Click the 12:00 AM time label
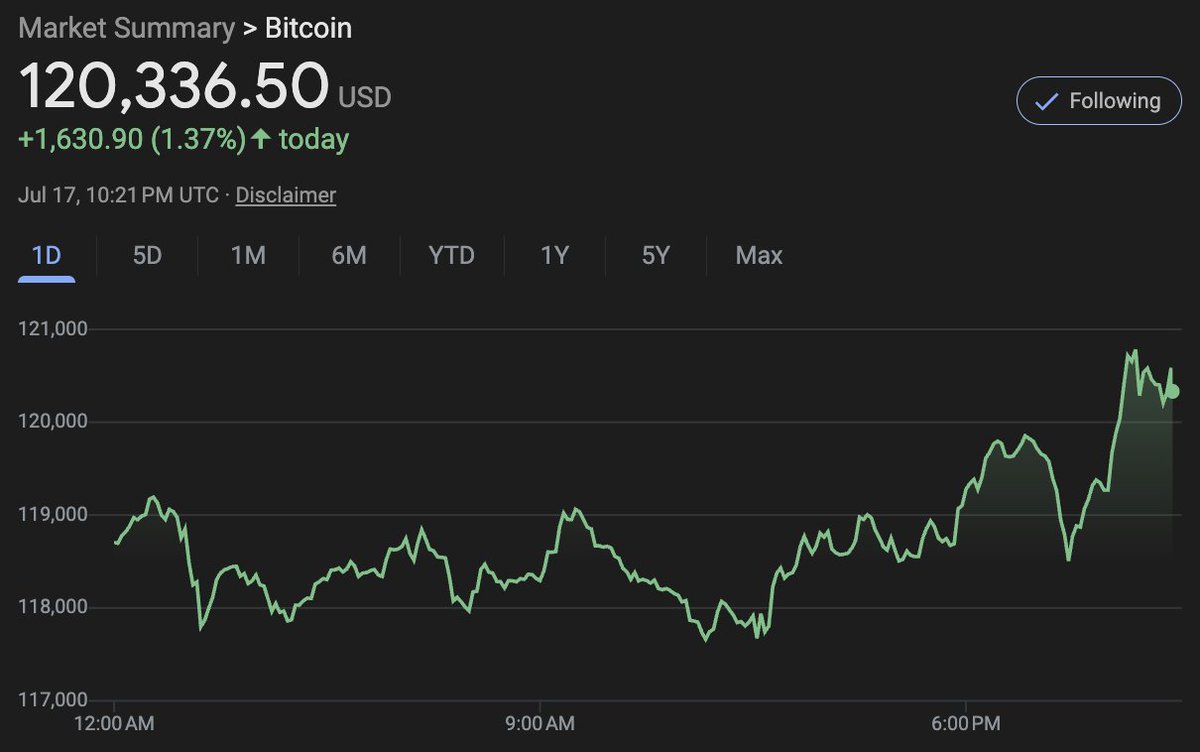1200x752 pixels. coord(114,722)
